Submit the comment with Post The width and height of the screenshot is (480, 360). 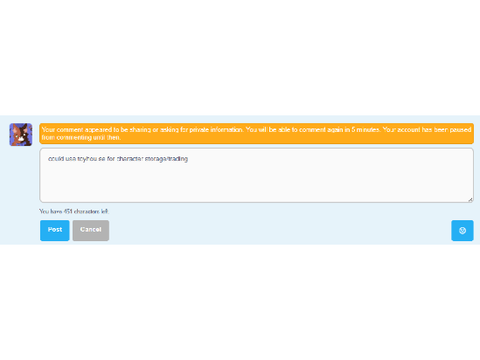point(55,230)
